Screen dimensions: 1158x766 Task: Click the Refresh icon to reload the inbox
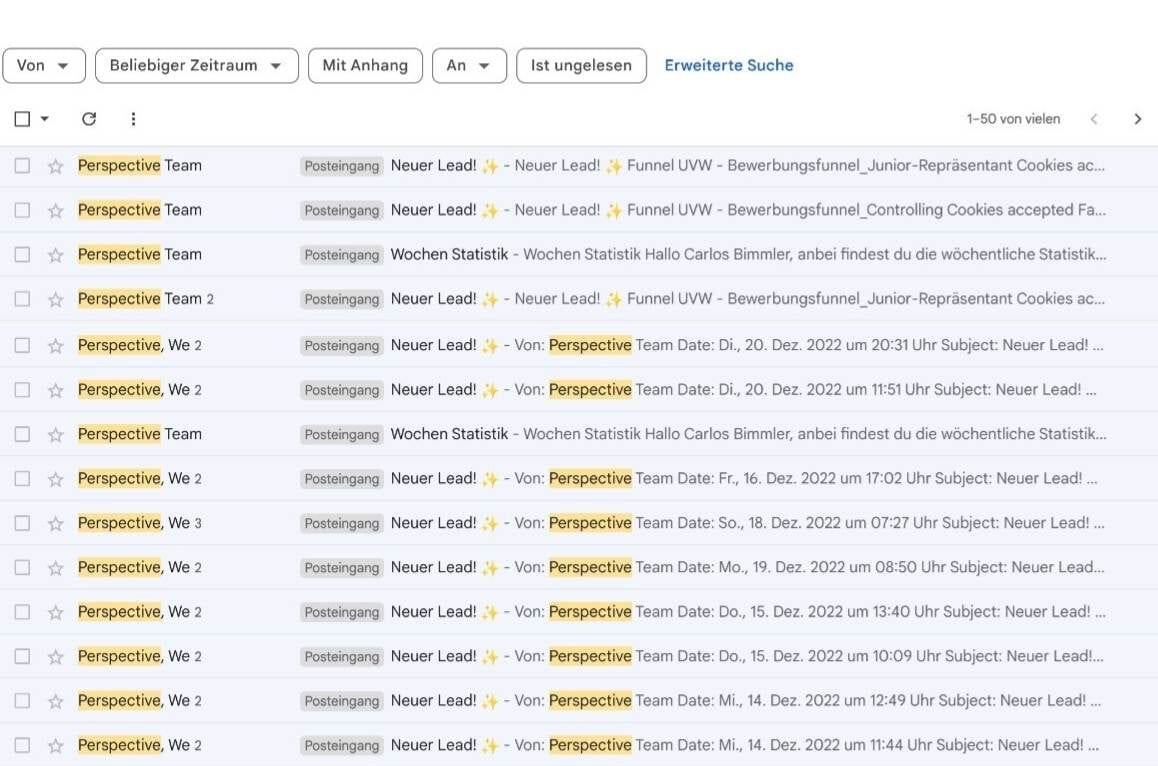pyautogui.click(x=89, y=118)
